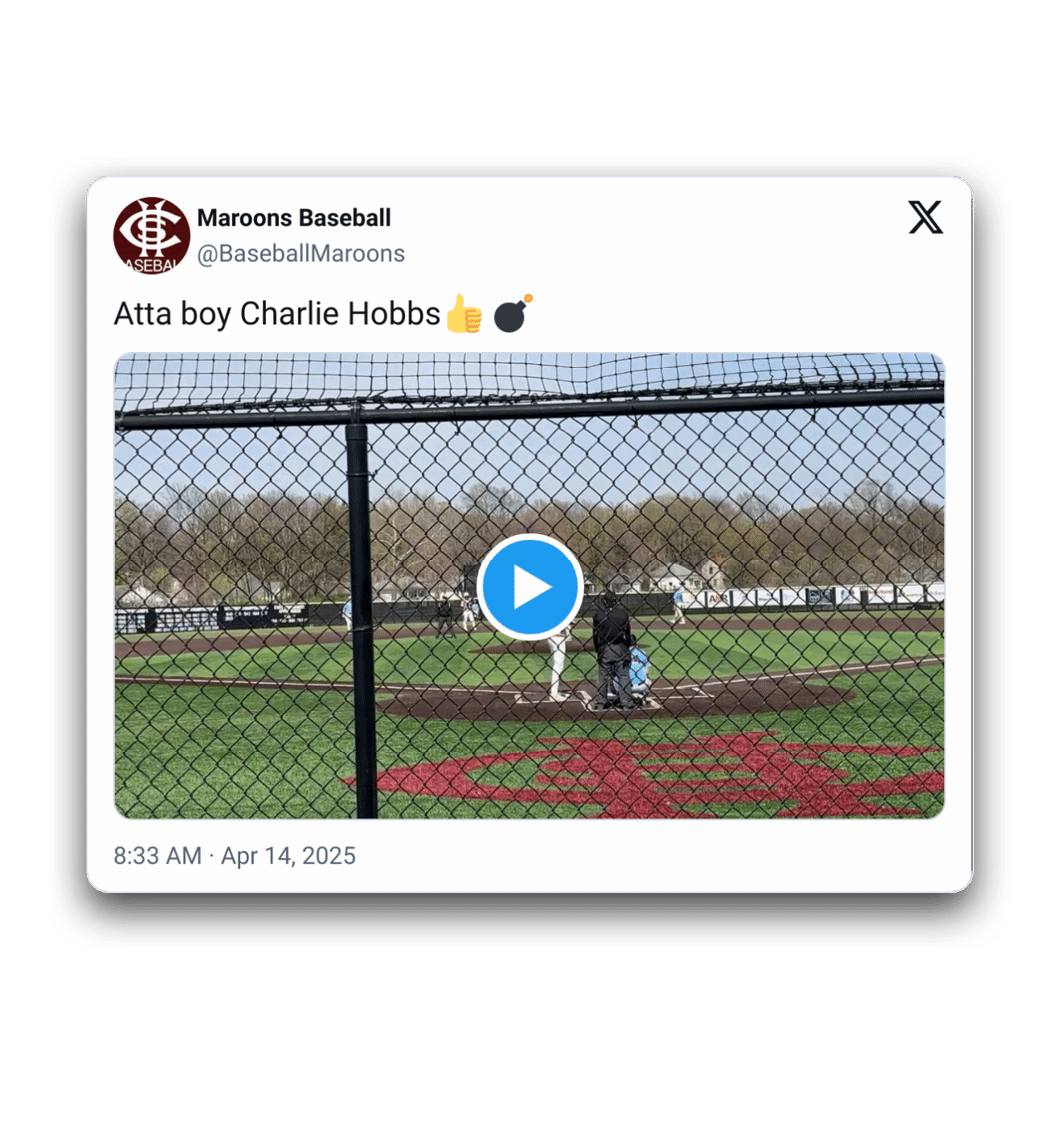Viewport: 1061px width, 1141px height.
Task: Open the X logo link
Action: [x=925, y=218]
